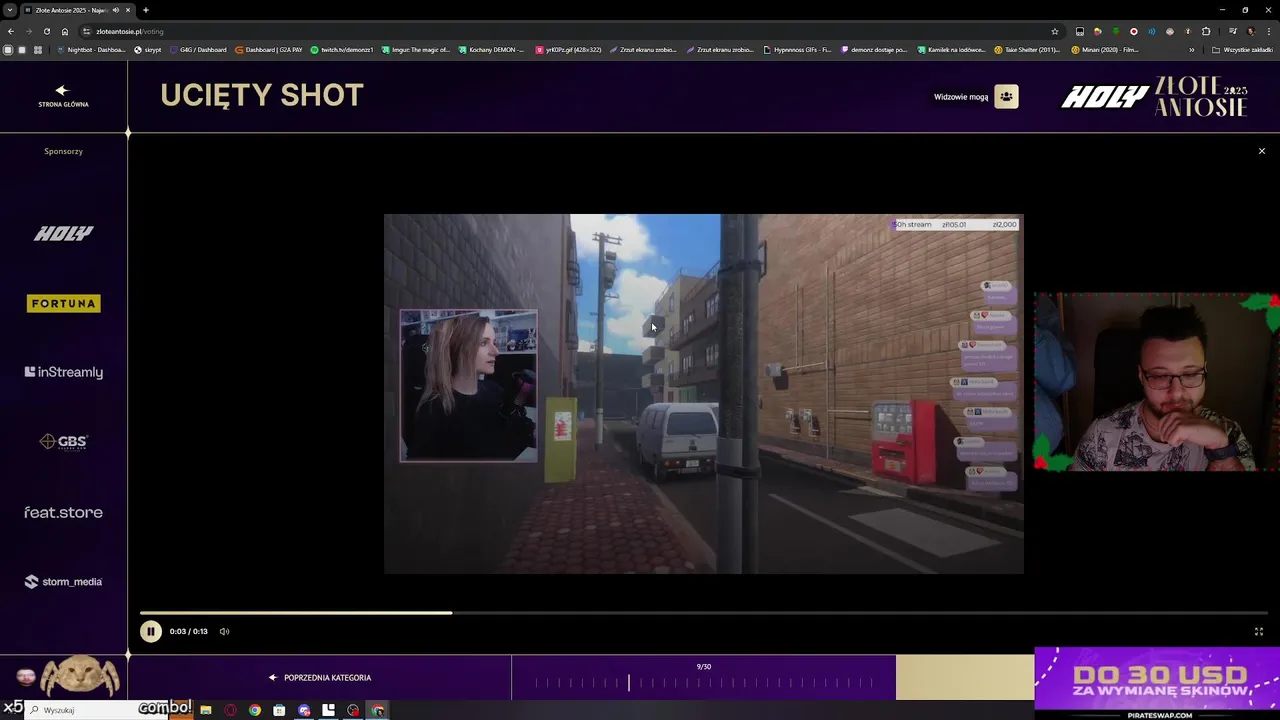1280x720 pixels.
Task: Open the Take Shelter (2011) bookmark
Action: [1027, 50]
